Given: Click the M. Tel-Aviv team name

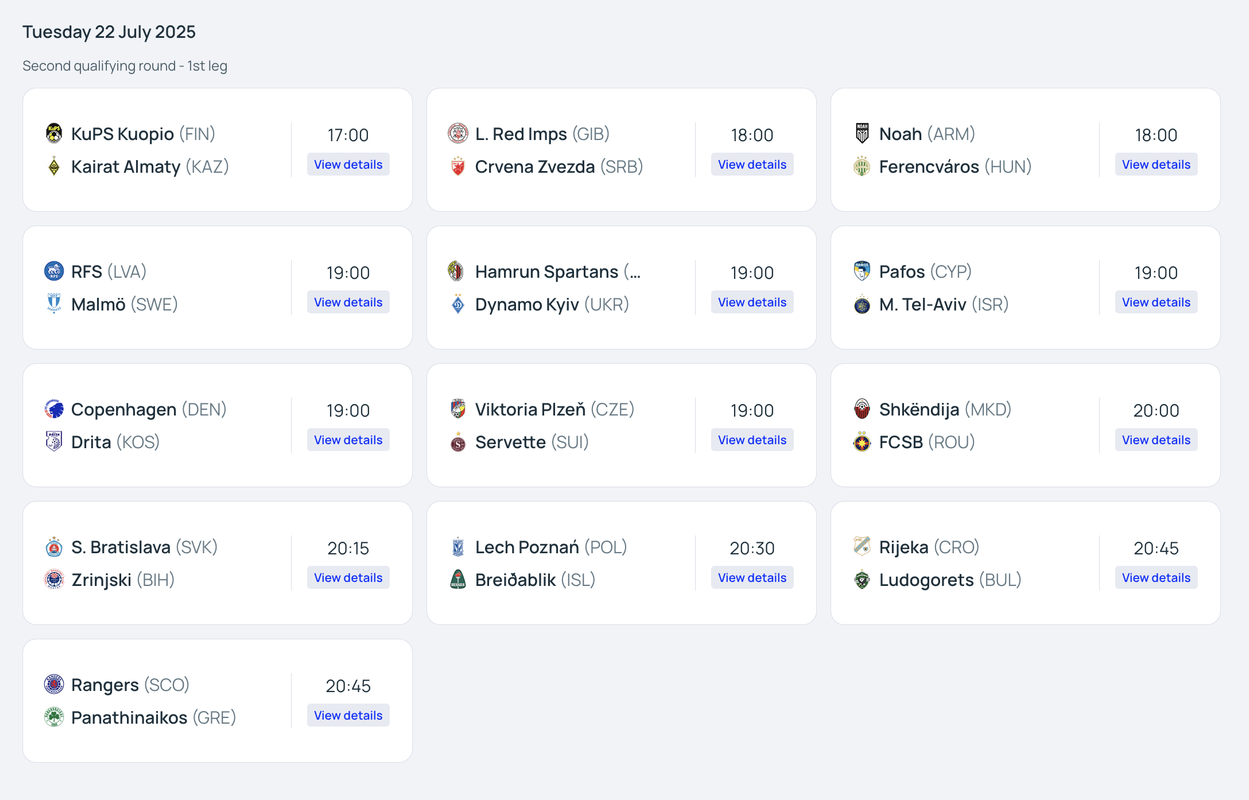Looking at the screenshot, I should point(923,305).
